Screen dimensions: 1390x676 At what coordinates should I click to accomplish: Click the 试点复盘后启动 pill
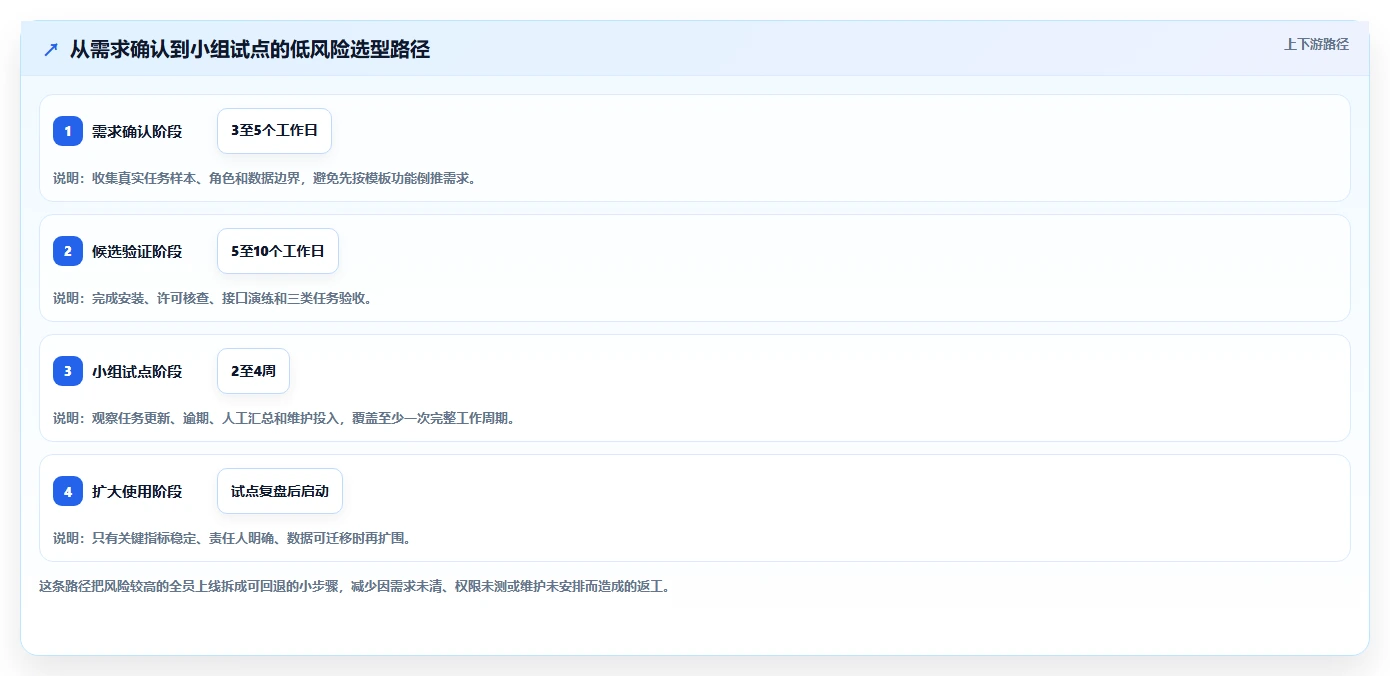coord(280,491)
